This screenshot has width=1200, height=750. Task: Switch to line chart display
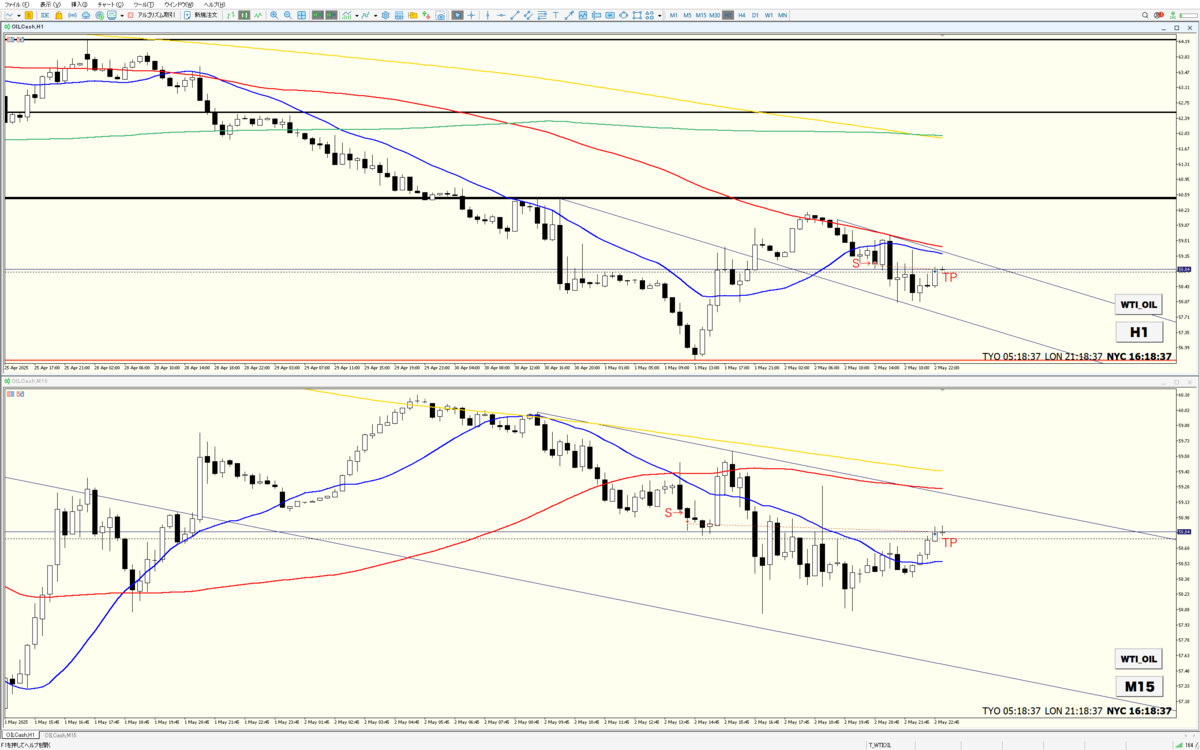point(258,15)
